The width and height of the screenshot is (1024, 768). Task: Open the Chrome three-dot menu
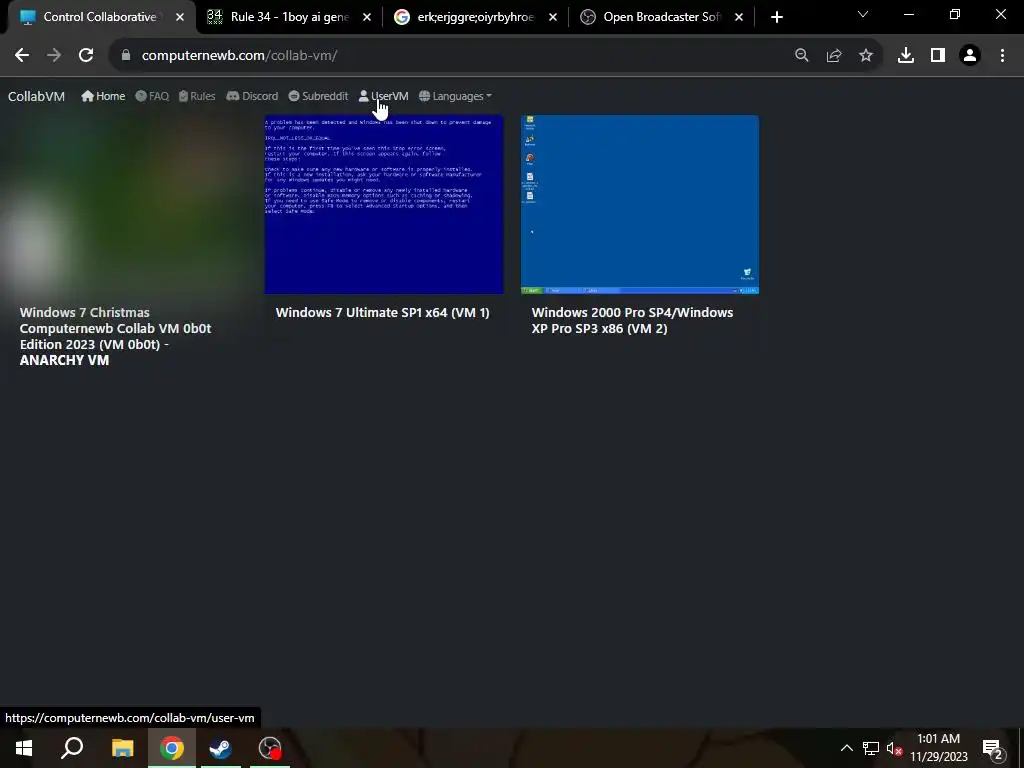point(1002,56)
